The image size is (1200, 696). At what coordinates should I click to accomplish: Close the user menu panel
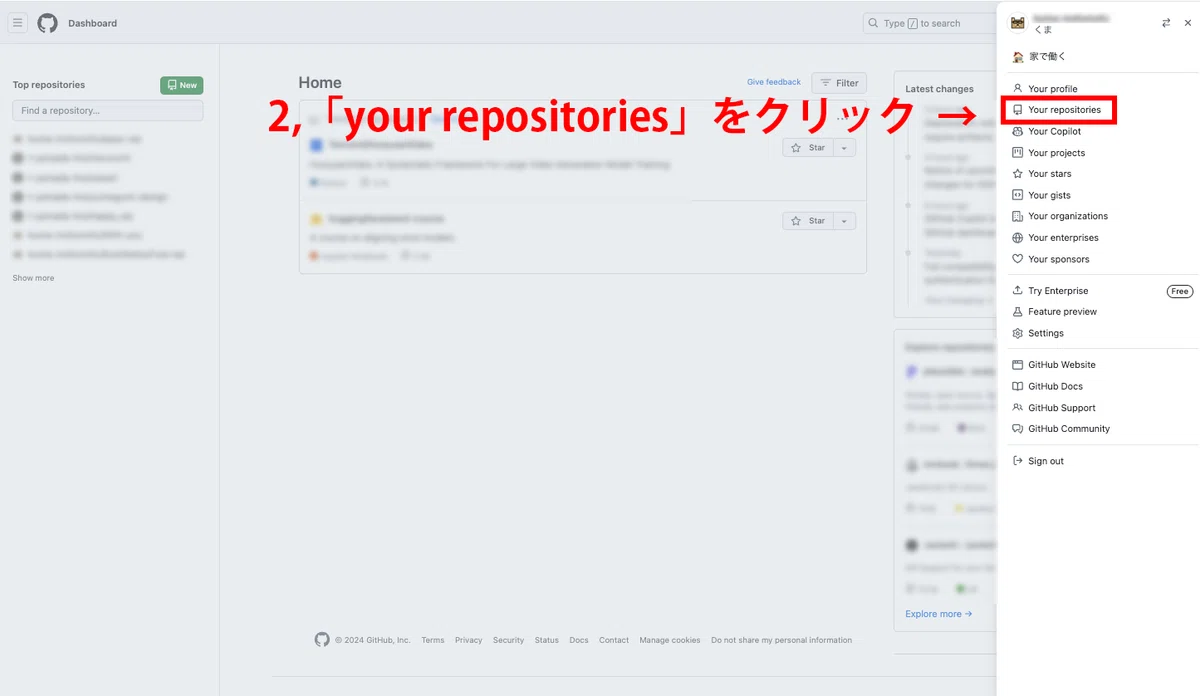click(1188, 23)
